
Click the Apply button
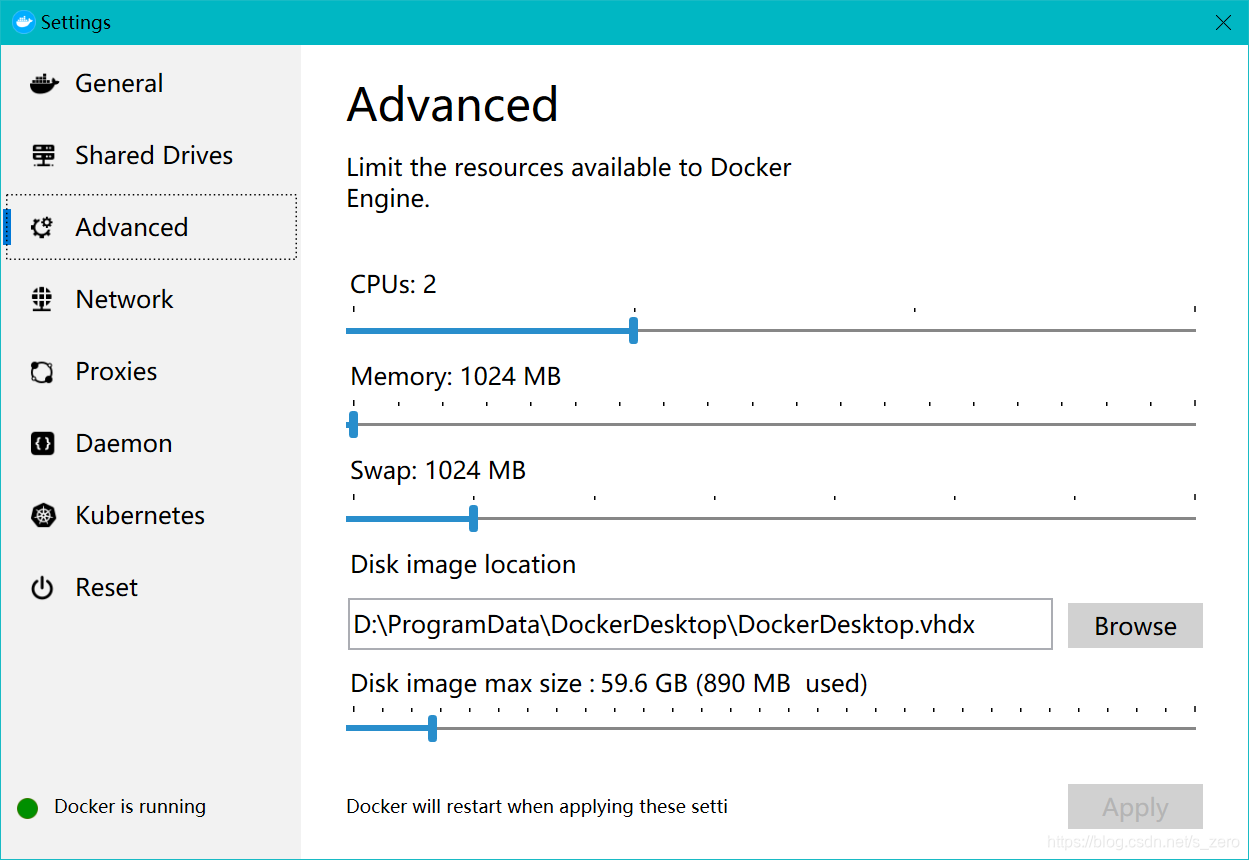tap(1135, 807)
